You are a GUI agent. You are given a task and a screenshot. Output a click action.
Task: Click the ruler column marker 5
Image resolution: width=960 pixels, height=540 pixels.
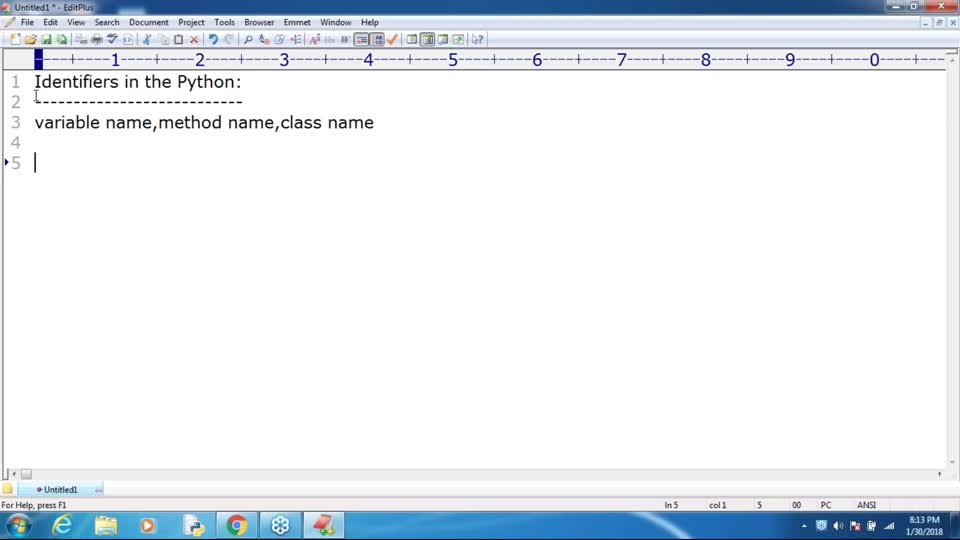(x=452, y=60)
